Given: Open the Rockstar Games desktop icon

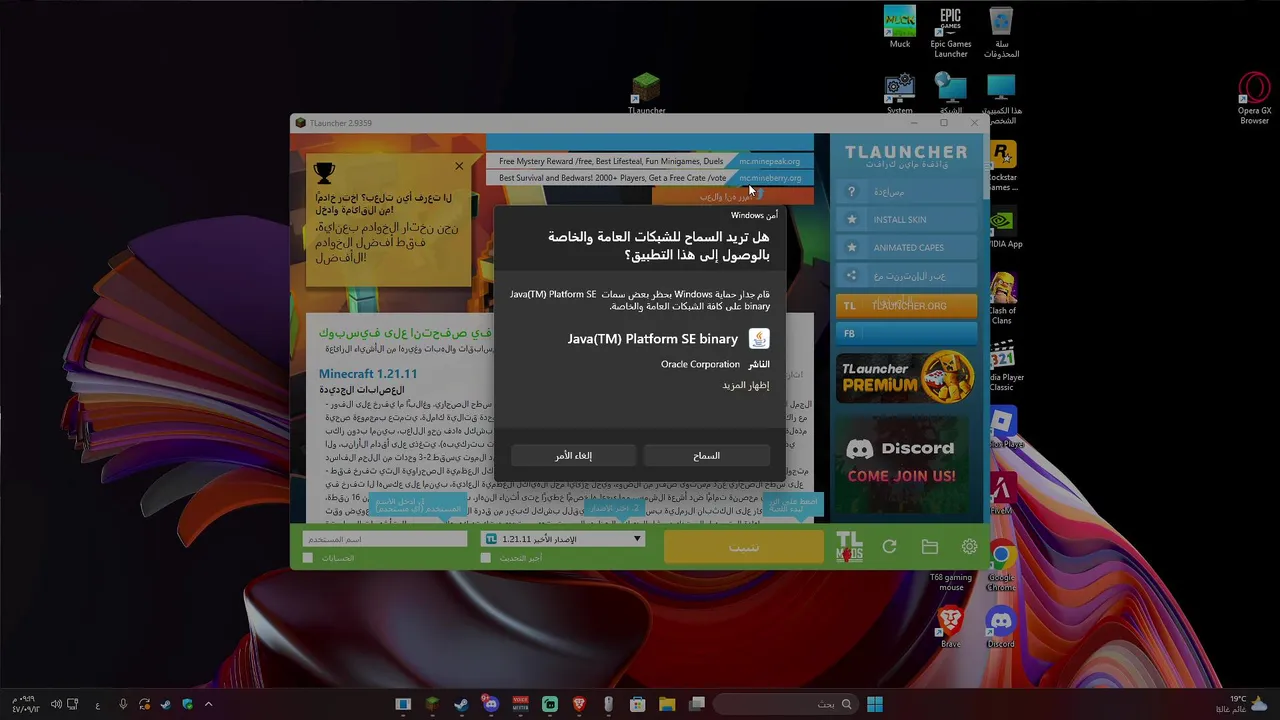Looking at the screenshot, I should (x=1002, y=166).
